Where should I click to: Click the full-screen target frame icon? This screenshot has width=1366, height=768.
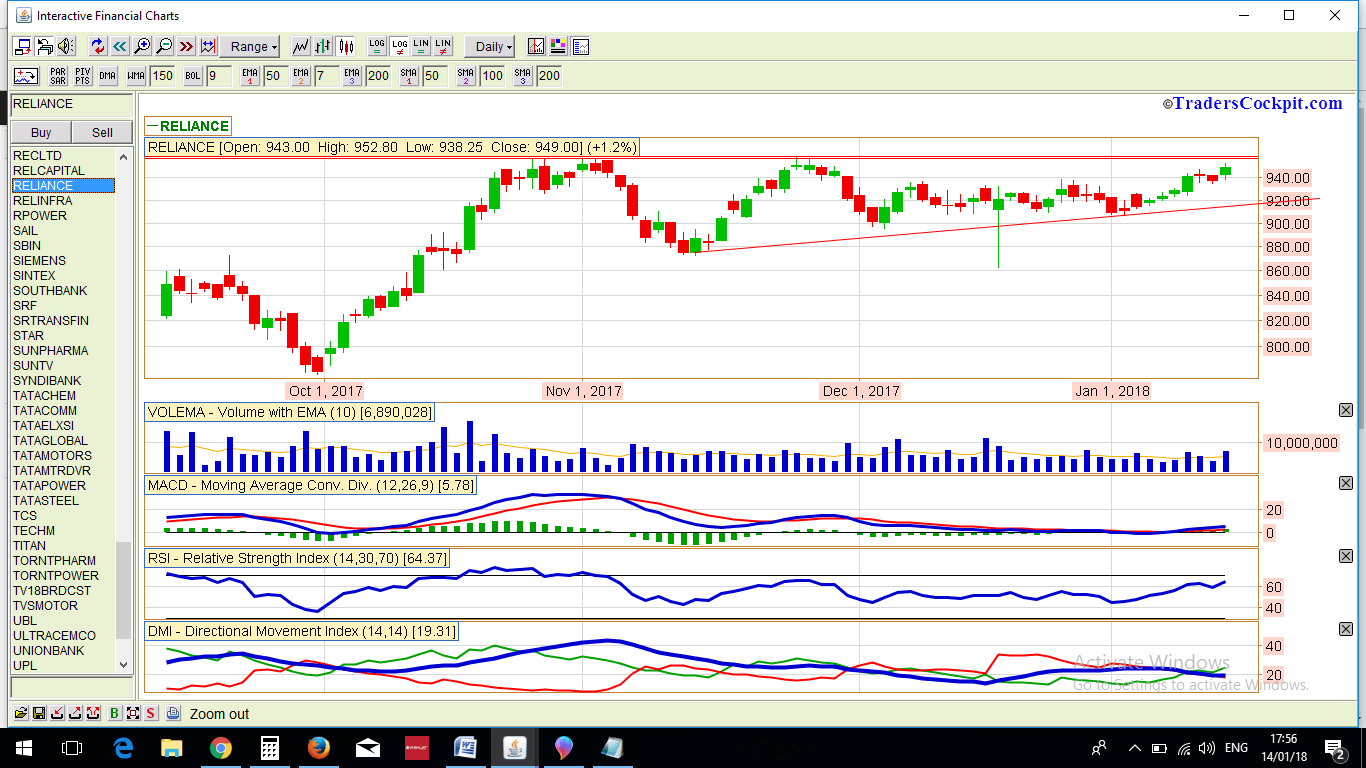pos(133,713)
